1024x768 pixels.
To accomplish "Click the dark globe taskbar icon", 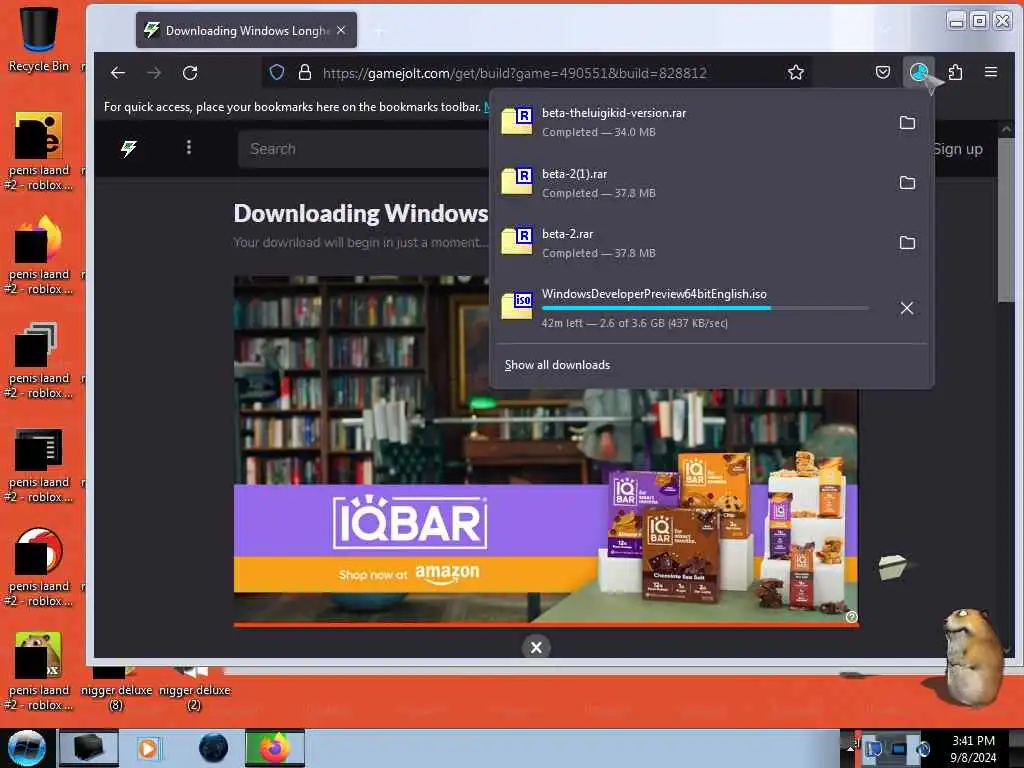I will [x=214, y=748].
